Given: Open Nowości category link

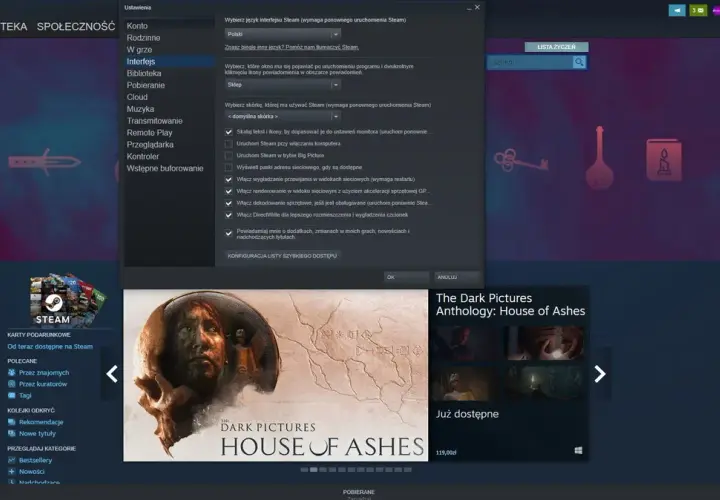Looking at the screenshot, I should pos(32,472).
